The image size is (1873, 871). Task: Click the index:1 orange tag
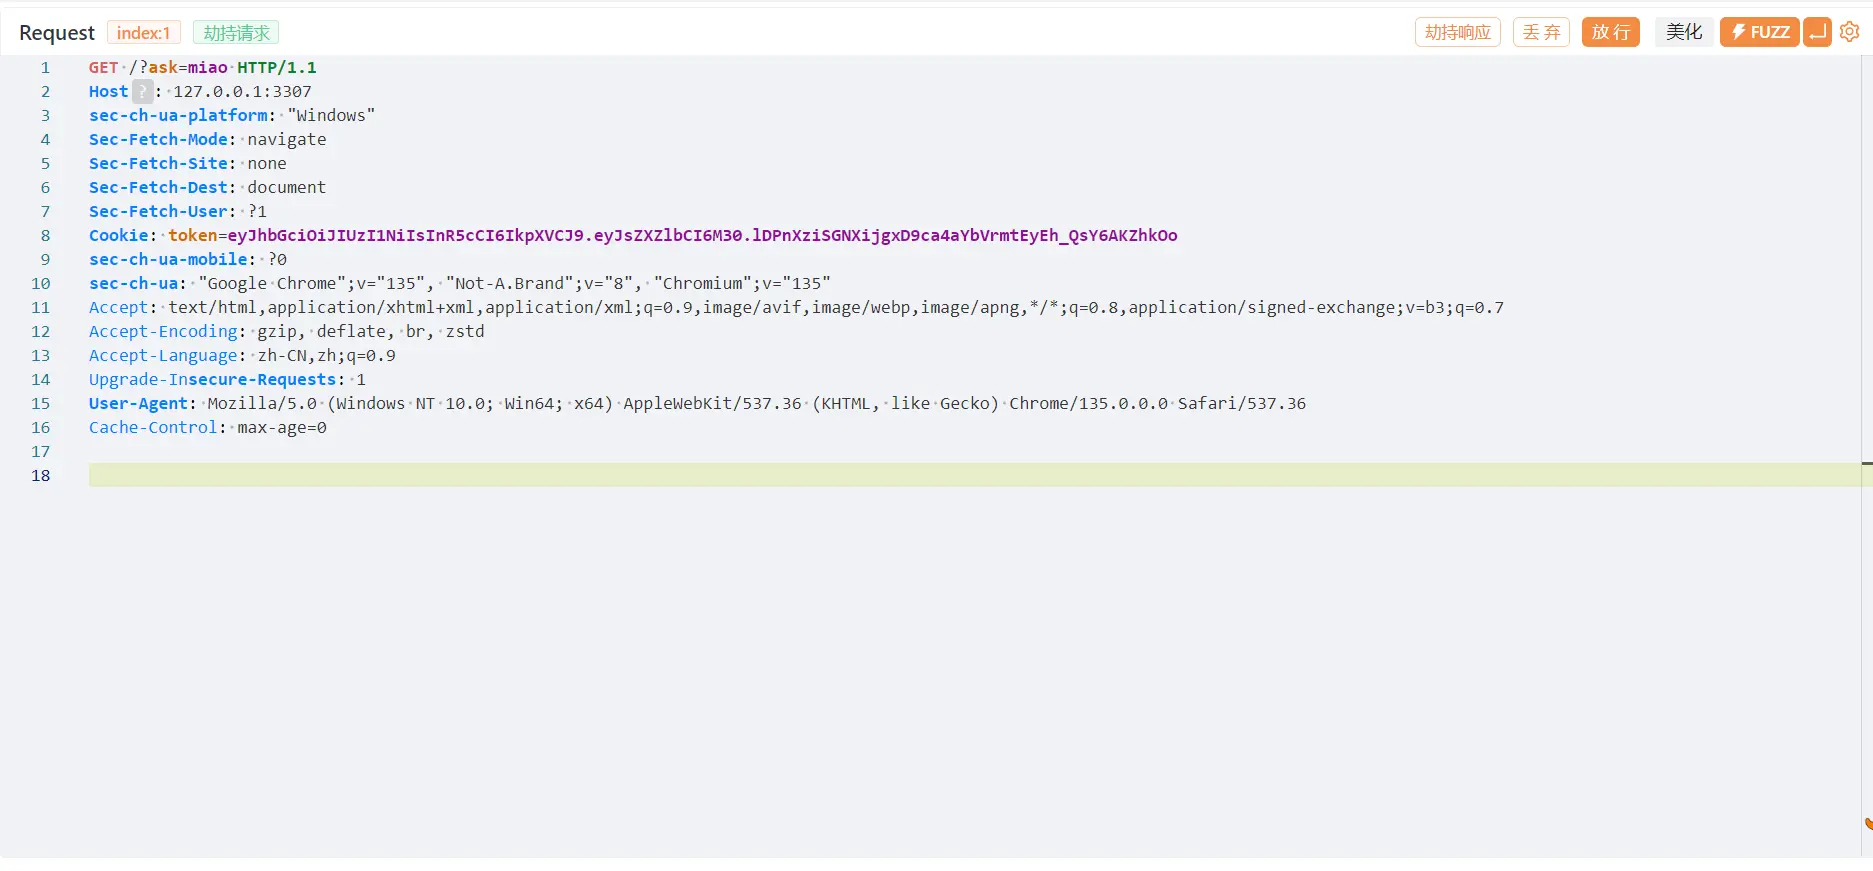click(144, 33)
